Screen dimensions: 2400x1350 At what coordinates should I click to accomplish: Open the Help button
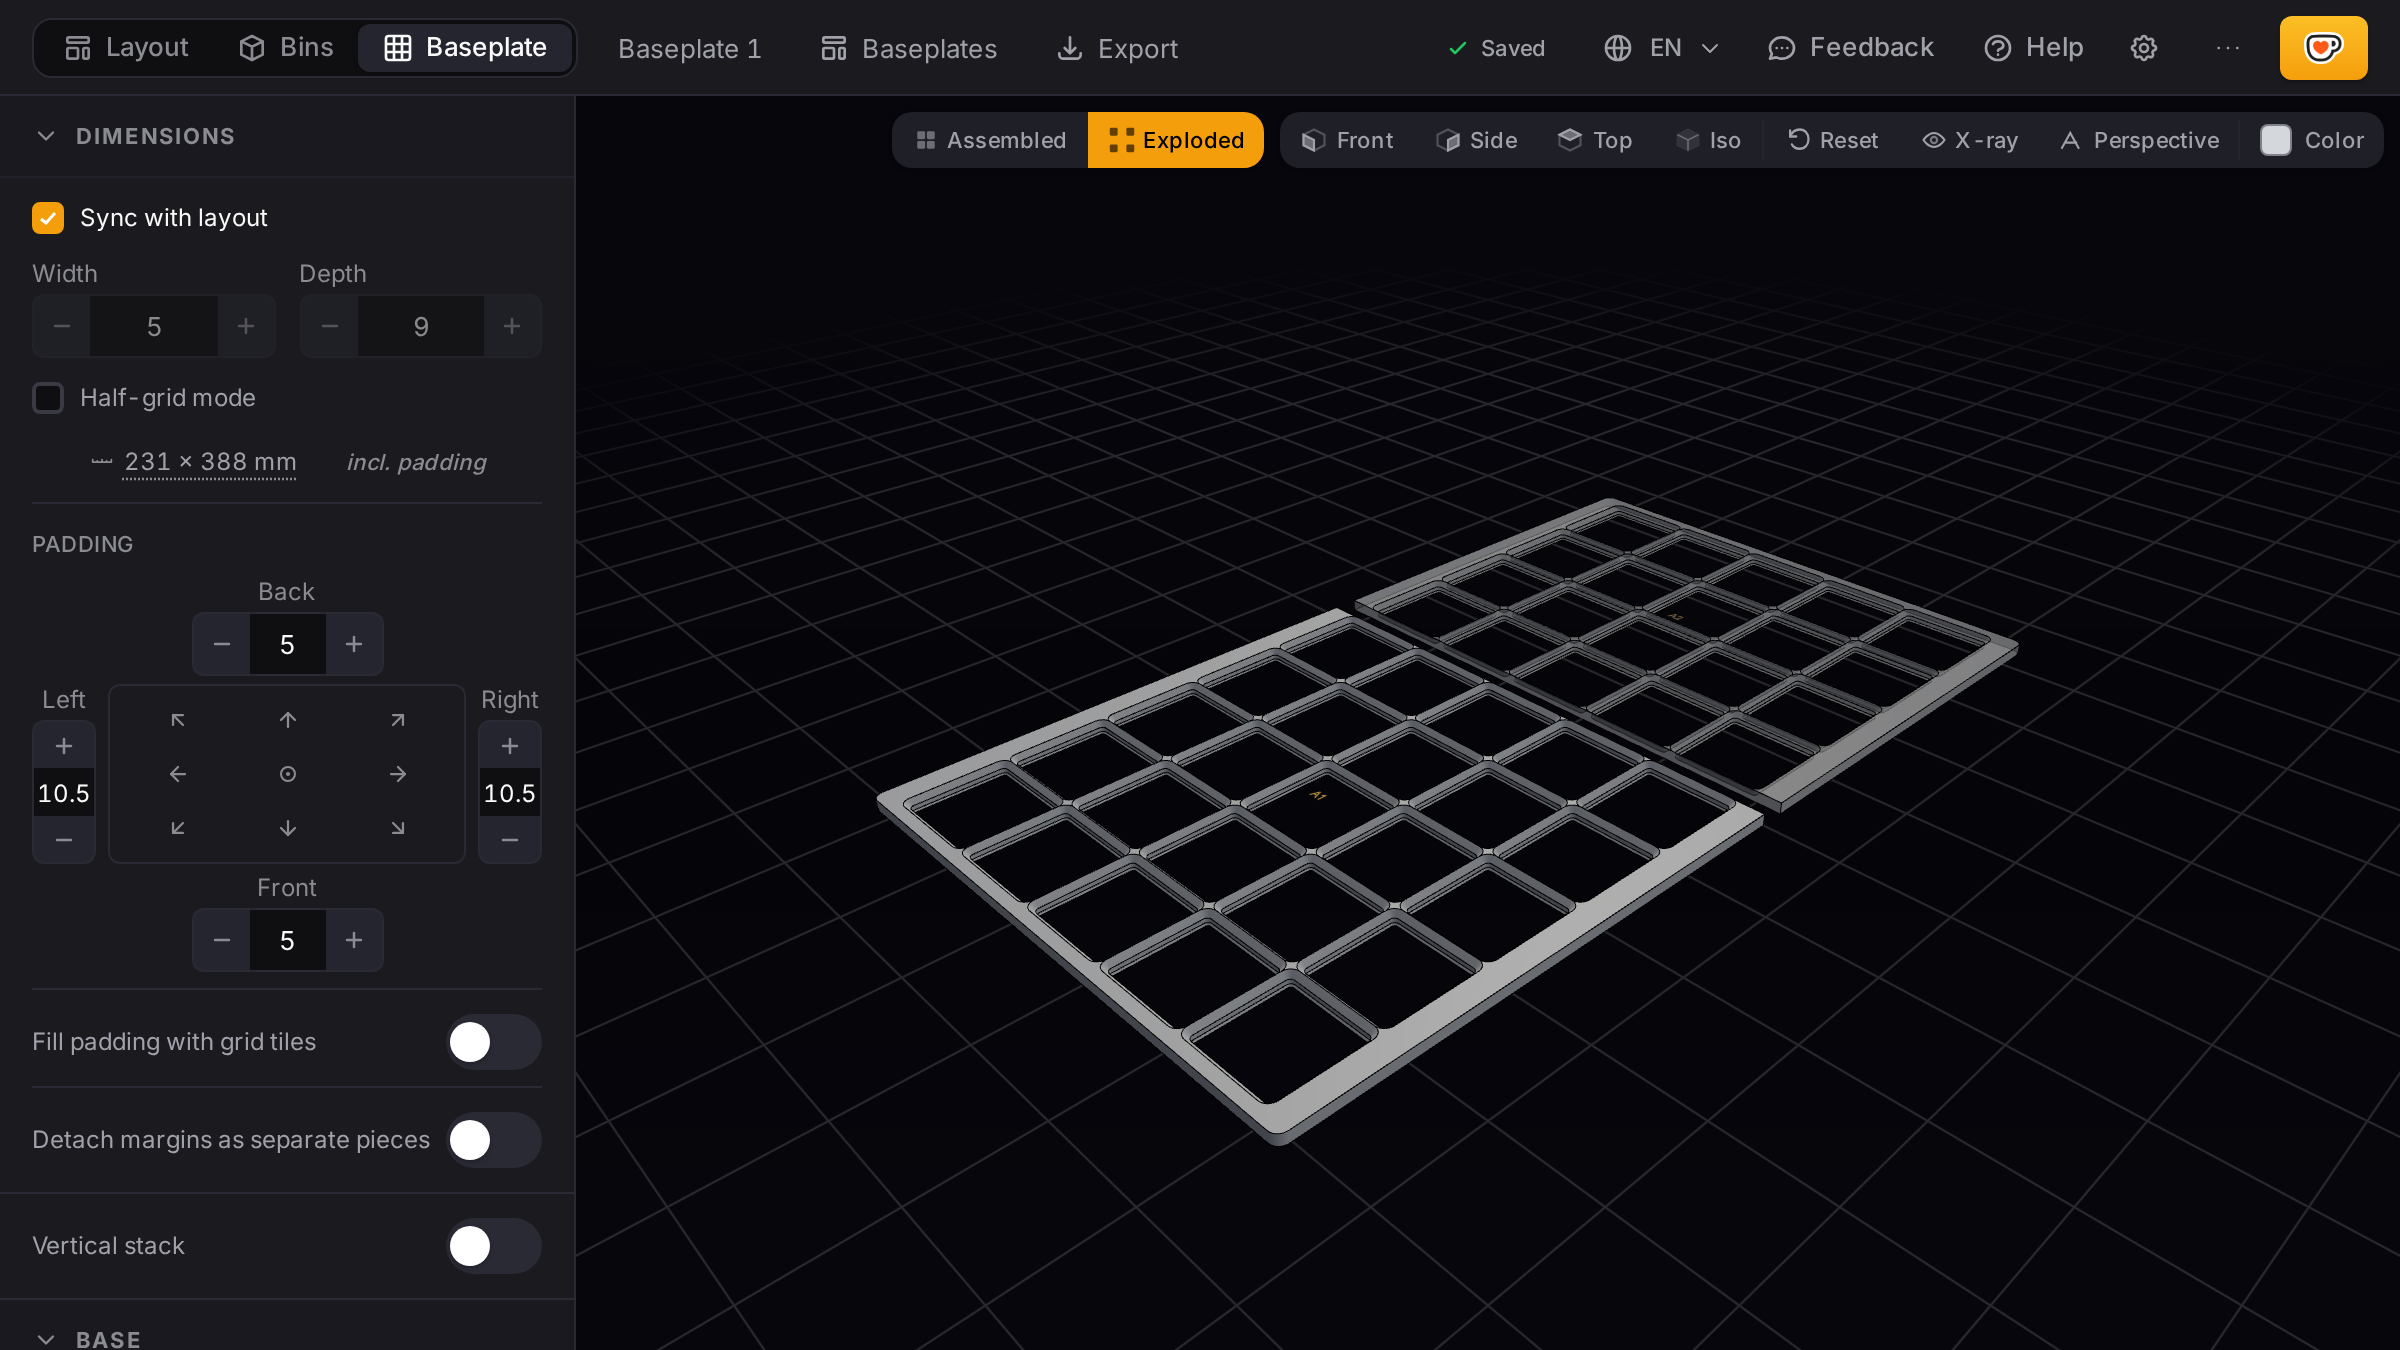pos(2033,48)
